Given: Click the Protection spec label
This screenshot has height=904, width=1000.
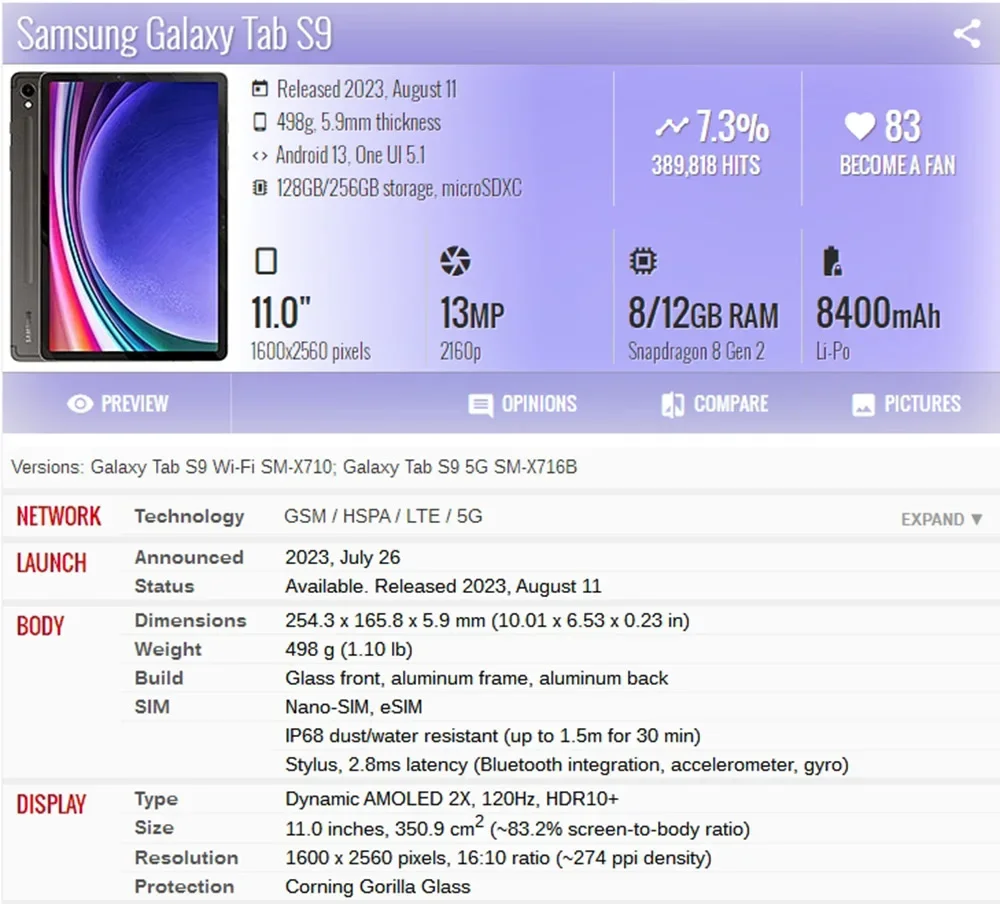Looking at the screenshot, I should [x=184, y=887].
